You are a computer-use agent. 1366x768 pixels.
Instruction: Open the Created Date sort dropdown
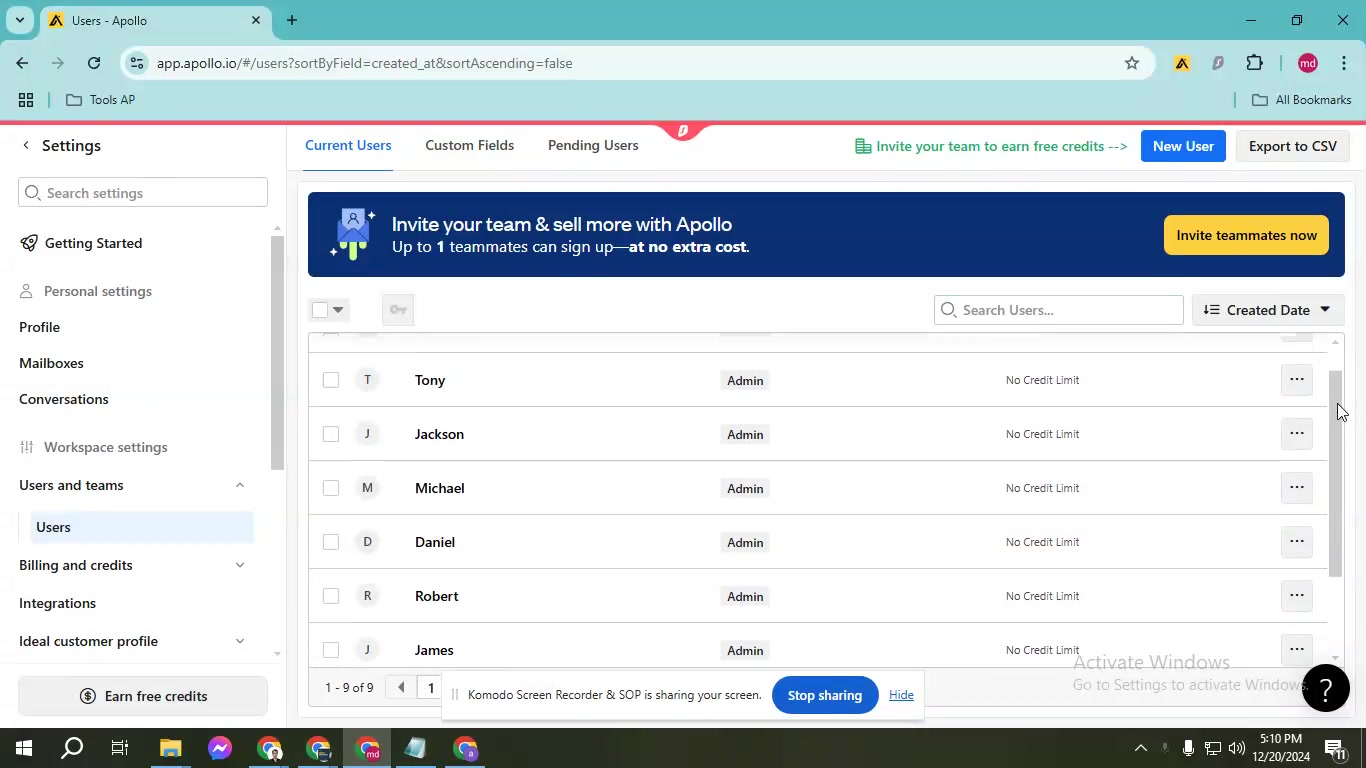click(1268, 310)
